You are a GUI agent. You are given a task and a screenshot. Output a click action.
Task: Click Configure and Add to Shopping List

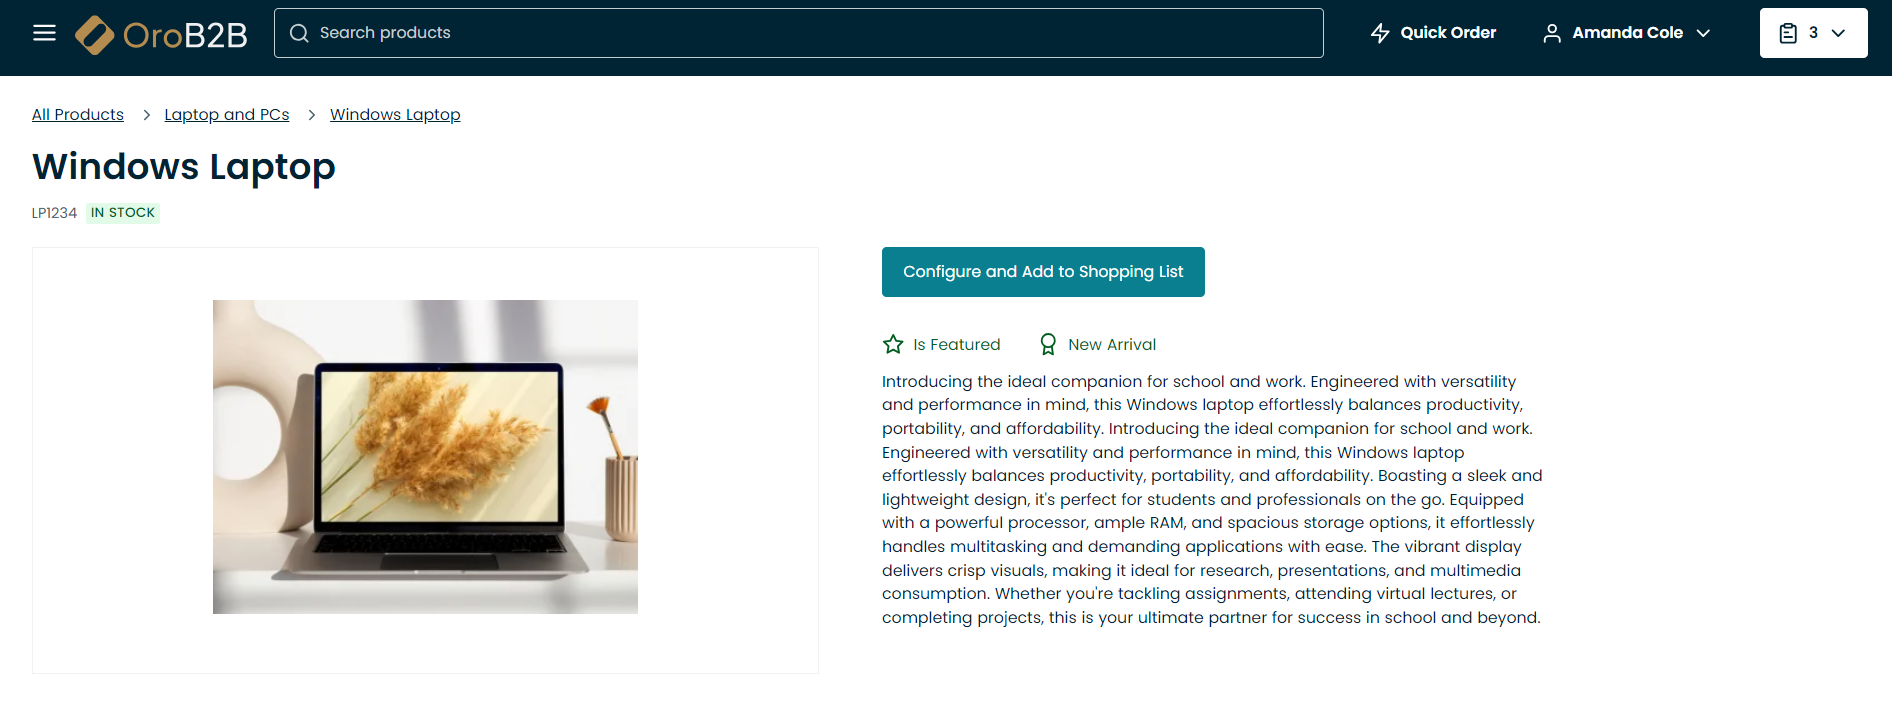coord(1043,272)
